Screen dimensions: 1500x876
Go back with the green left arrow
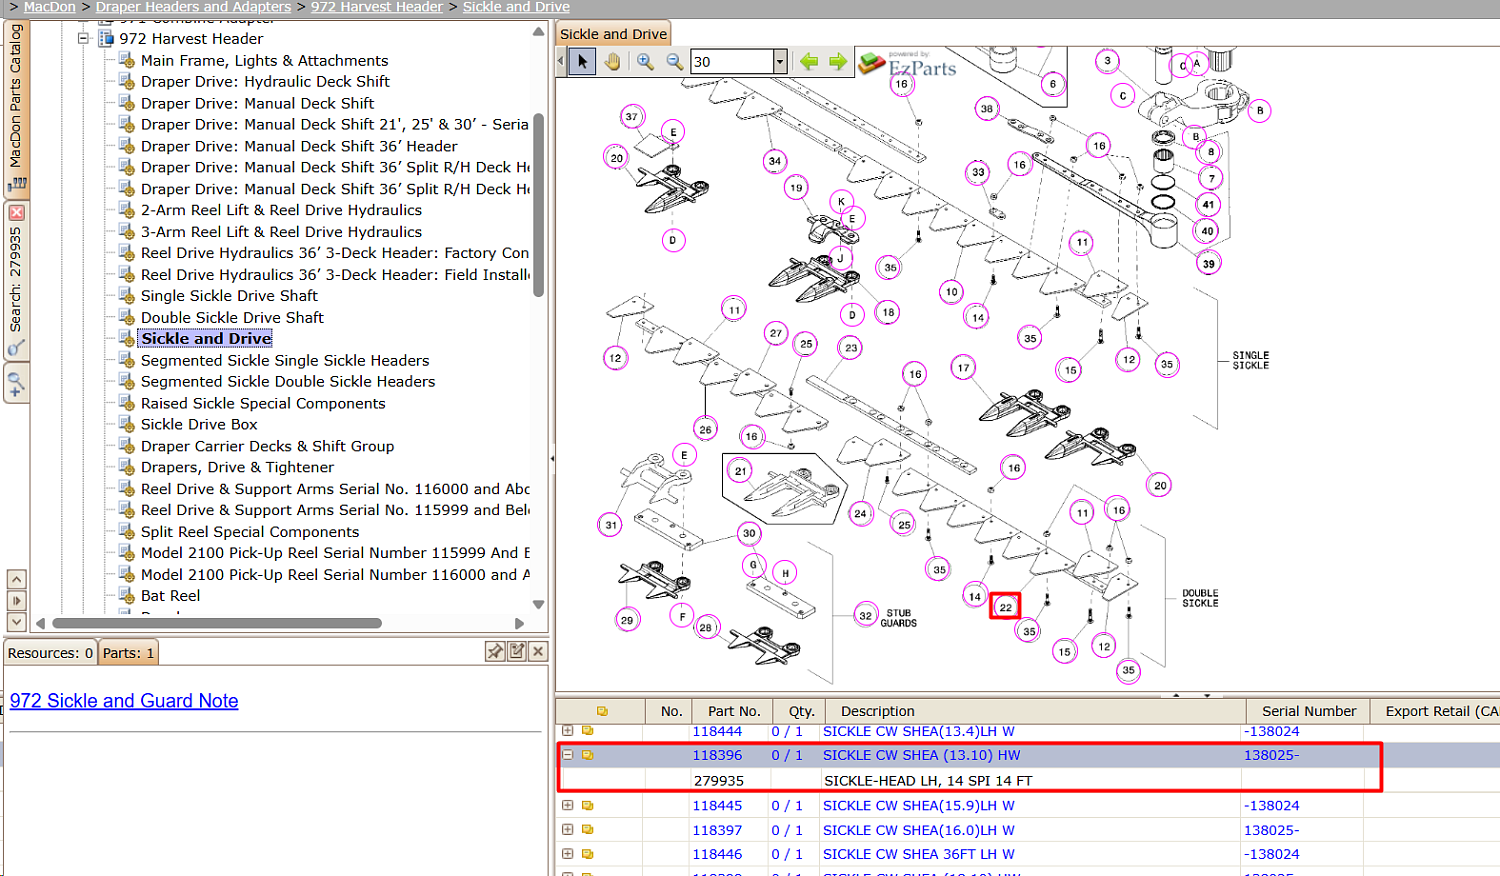coord(809,62)
